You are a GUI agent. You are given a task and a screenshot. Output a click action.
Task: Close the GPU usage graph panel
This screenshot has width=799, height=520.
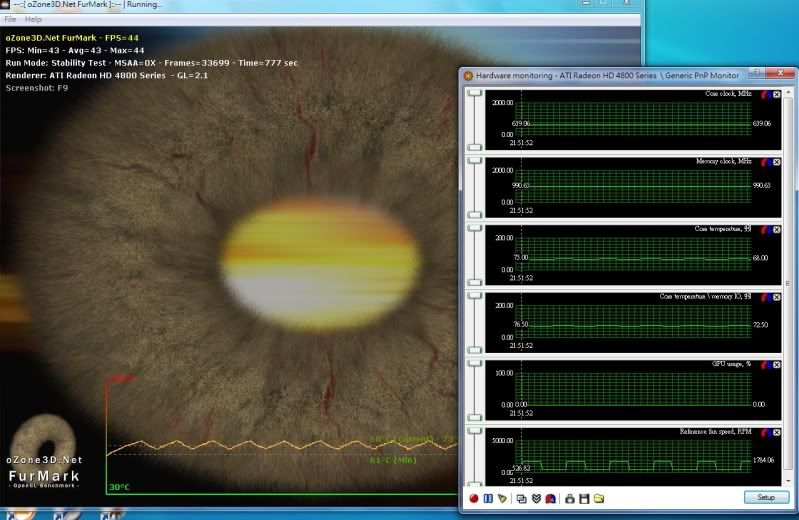tap(777, 365)
